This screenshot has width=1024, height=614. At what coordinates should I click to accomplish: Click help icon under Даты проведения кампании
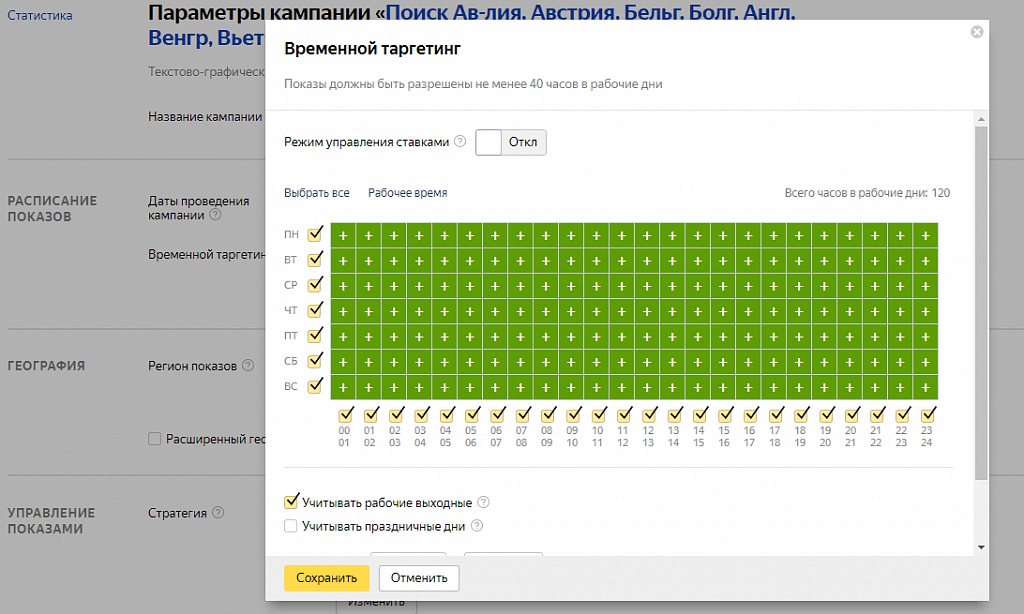click(x=215, y=215)
